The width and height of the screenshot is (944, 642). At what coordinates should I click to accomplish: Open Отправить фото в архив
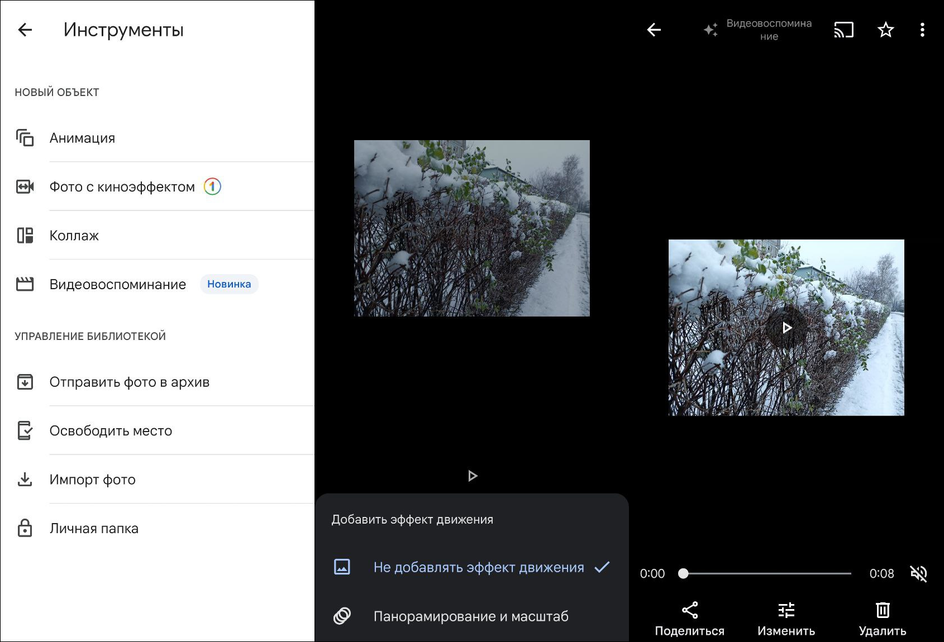pyautogui.click(x=135, y=382)
